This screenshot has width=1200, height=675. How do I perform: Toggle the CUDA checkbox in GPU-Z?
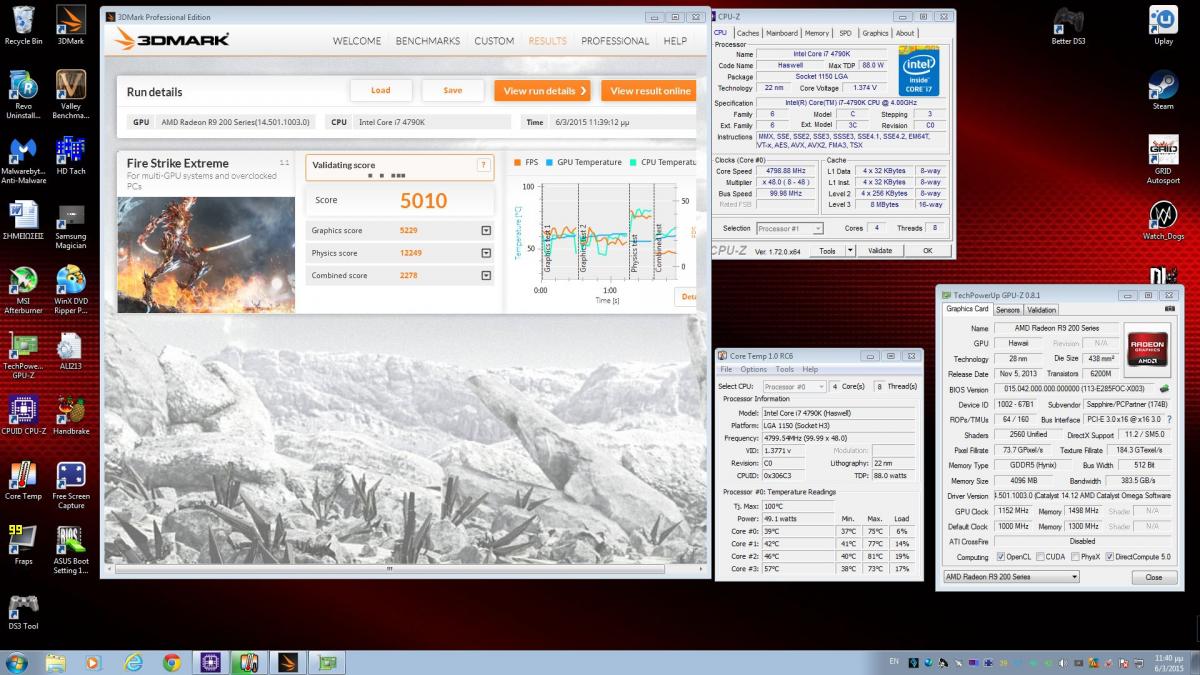click(1040, 557)
